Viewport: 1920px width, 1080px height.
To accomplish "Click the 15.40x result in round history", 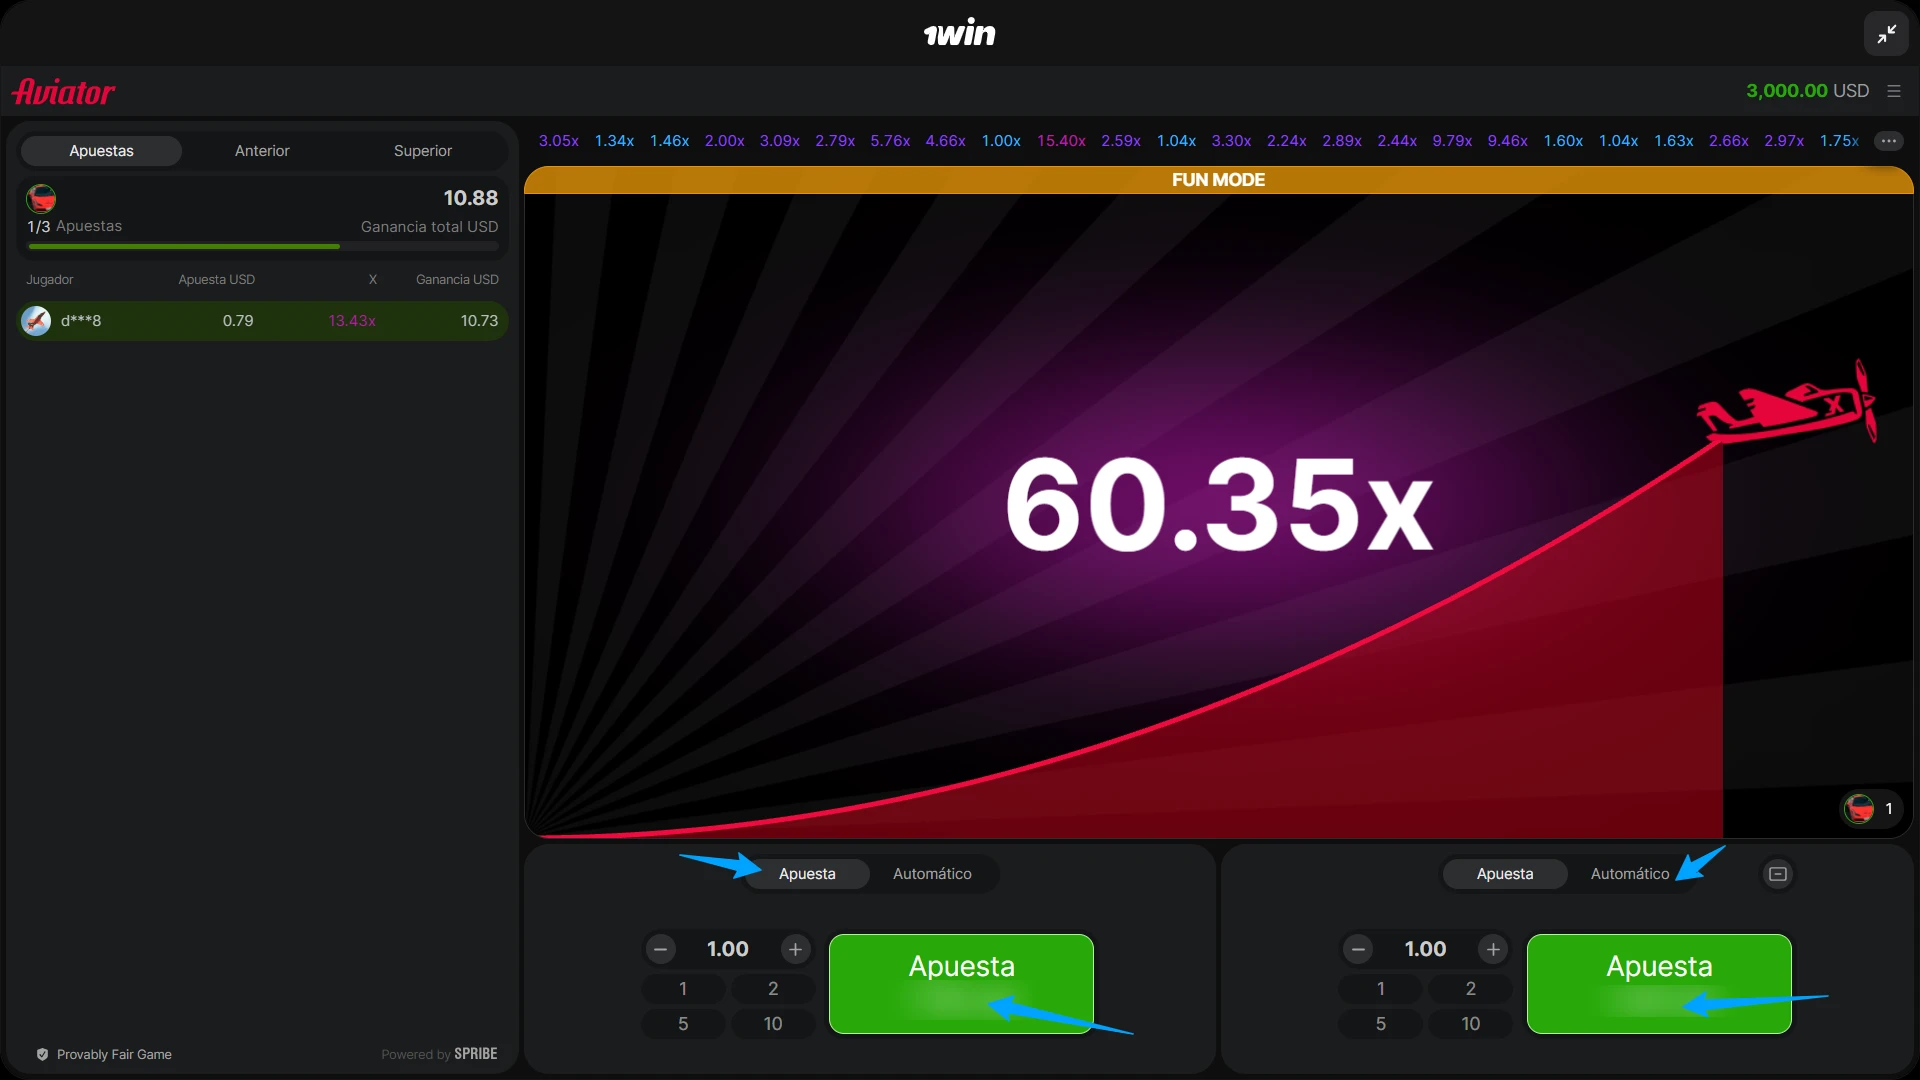I will pos(1061,141).
